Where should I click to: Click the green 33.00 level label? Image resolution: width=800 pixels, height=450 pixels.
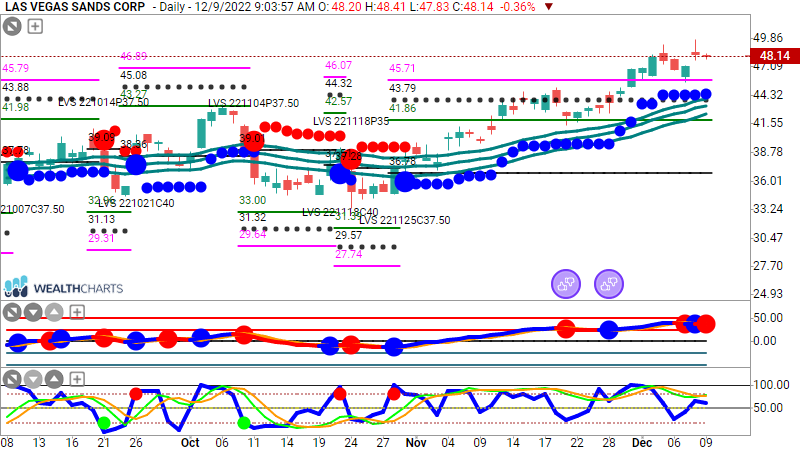click(x=253, y=200)
